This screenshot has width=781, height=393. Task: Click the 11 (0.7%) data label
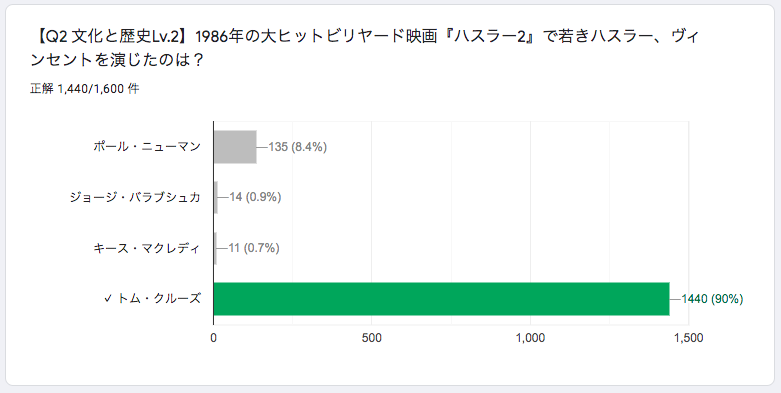(254, 248)
